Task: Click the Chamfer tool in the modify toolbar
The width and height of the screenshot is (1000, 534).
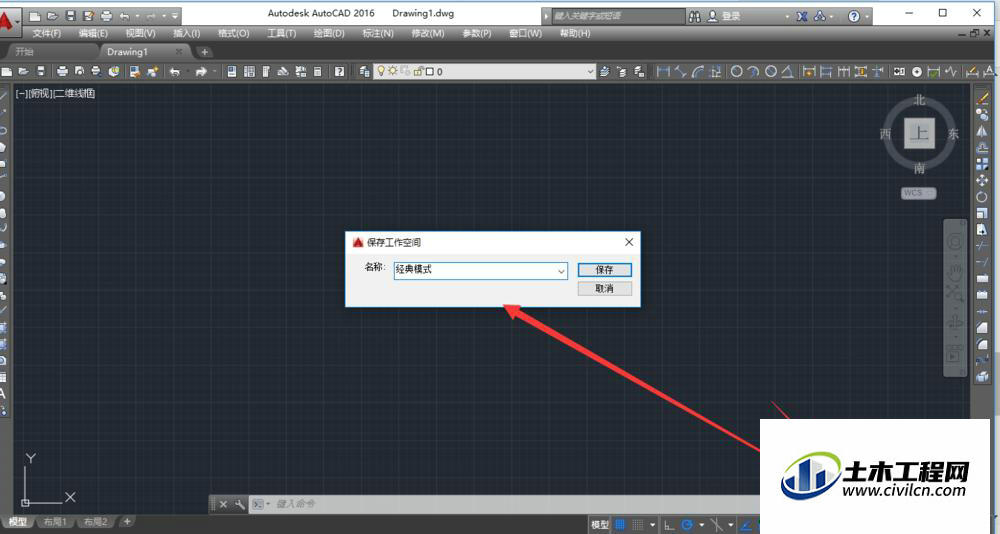Action: 982,327
